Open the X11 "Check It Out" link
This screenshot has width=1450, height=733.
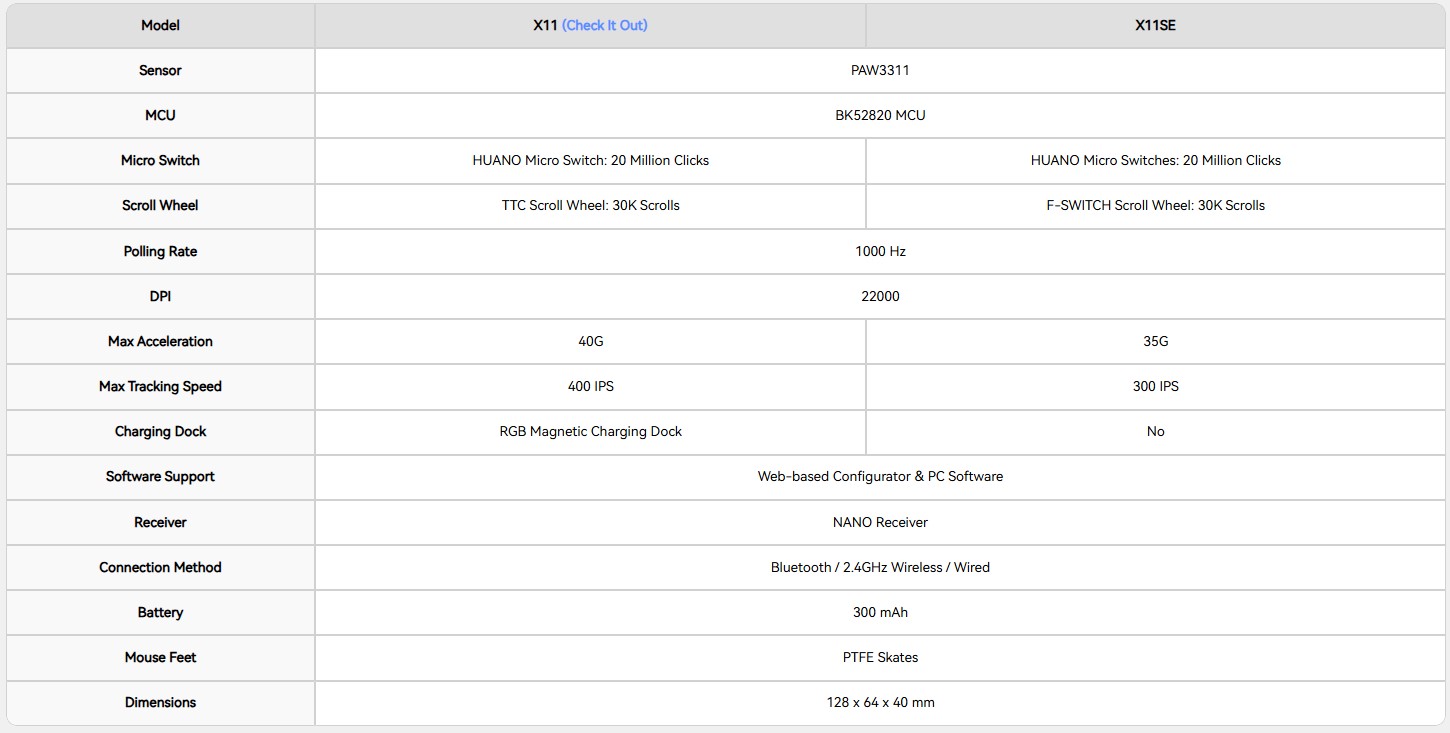coord(604,25)
